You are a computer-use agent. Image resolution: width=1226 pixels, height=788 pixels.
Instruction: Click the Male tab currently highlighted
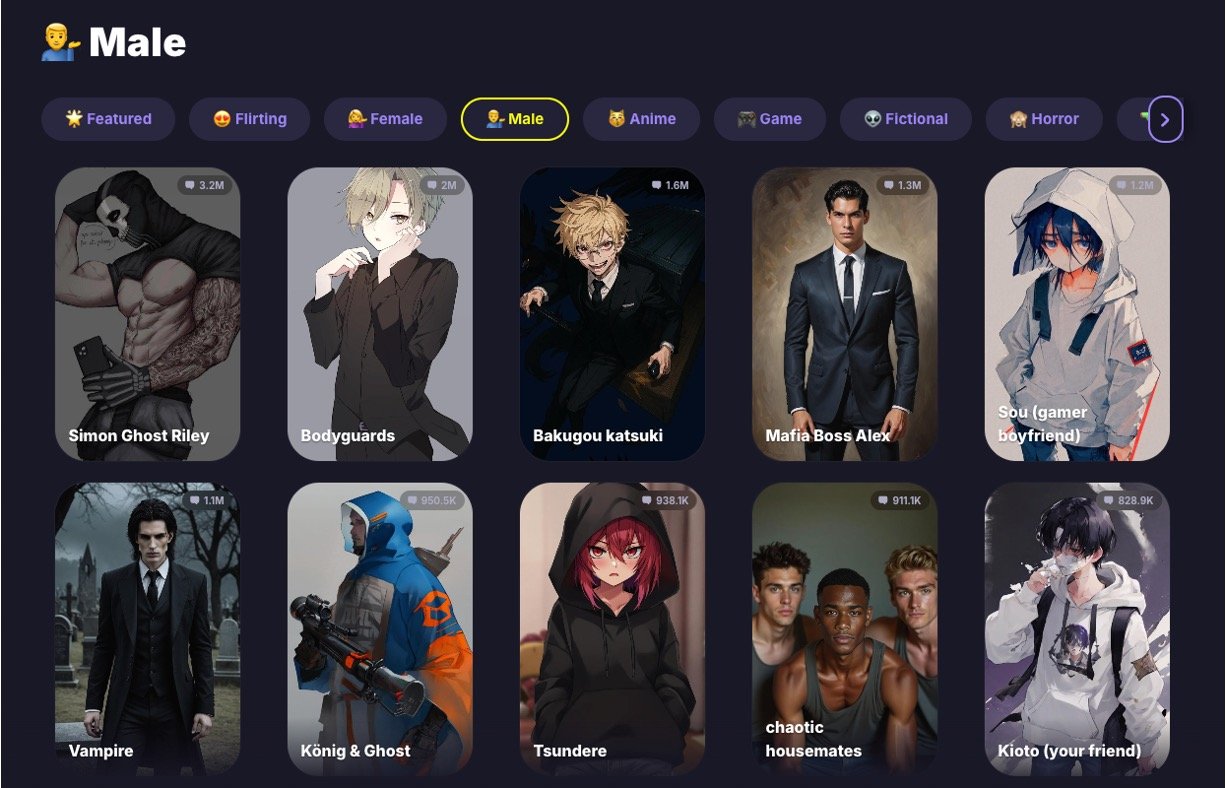[x=515, y=119]
